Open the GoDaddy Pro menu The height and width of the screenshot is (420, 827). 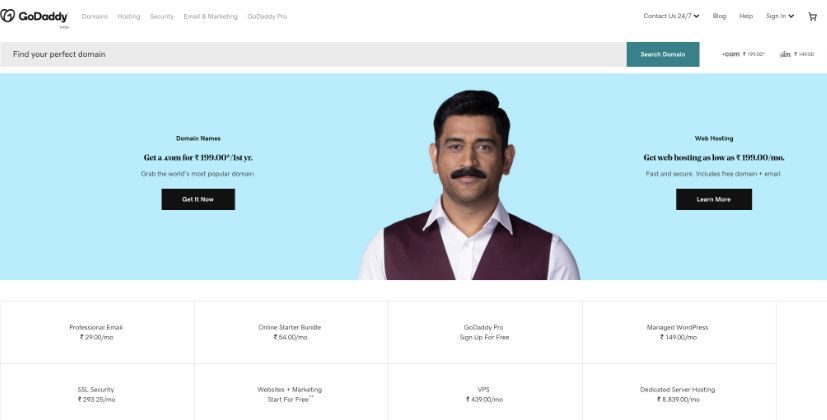(267, 17)
